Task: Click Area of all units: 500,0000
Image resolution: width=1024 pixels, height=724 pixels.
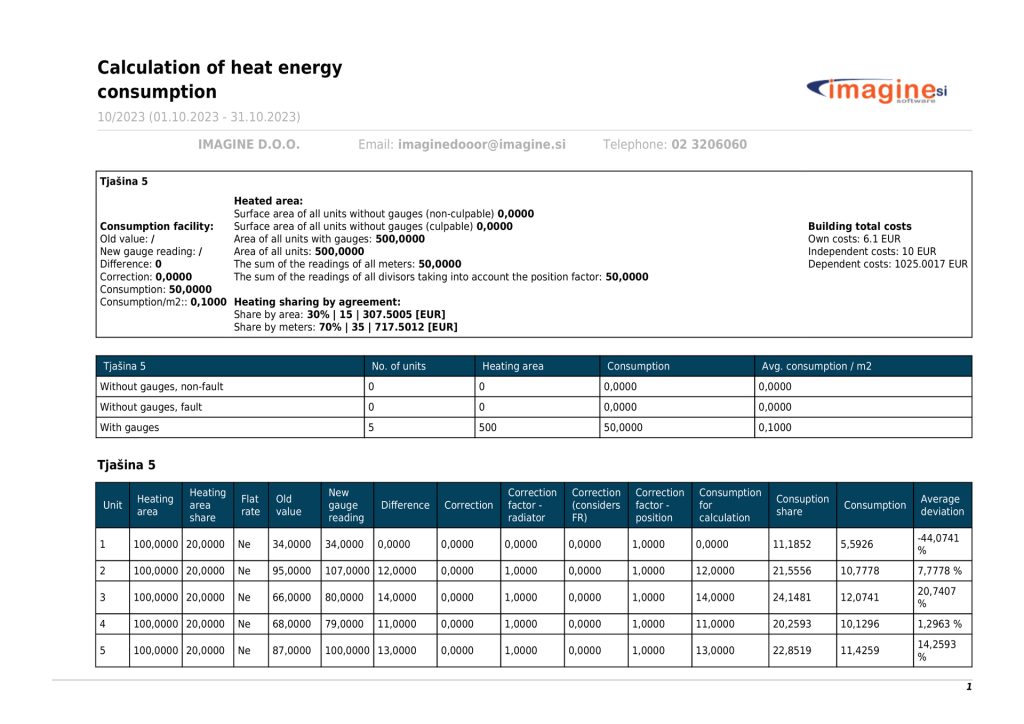Action: click(x=299, y=251)
